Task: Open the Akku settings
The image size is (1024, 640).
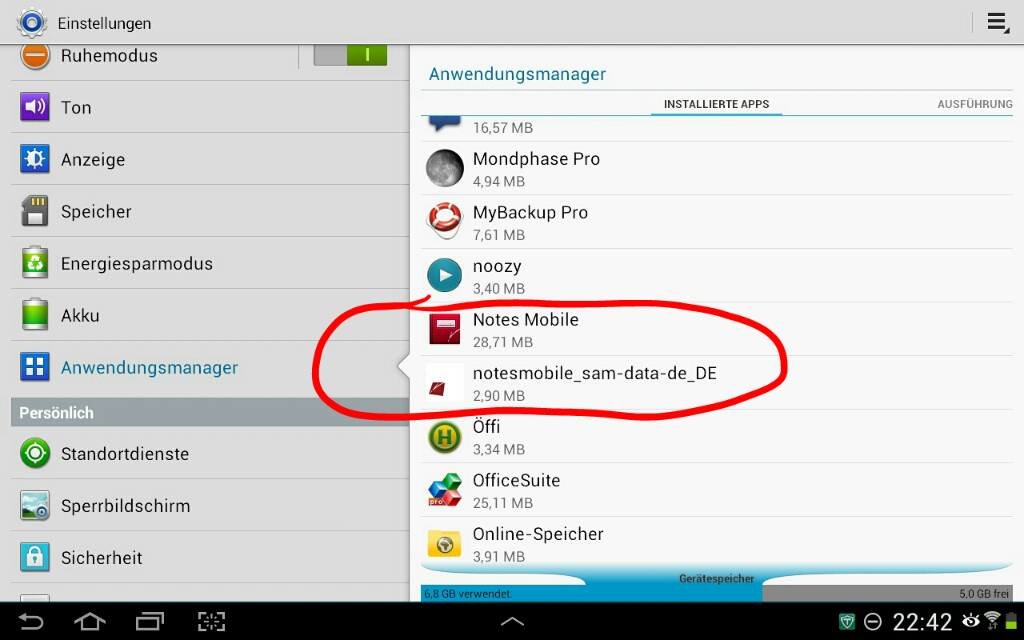Action: [x=210, y=315]
